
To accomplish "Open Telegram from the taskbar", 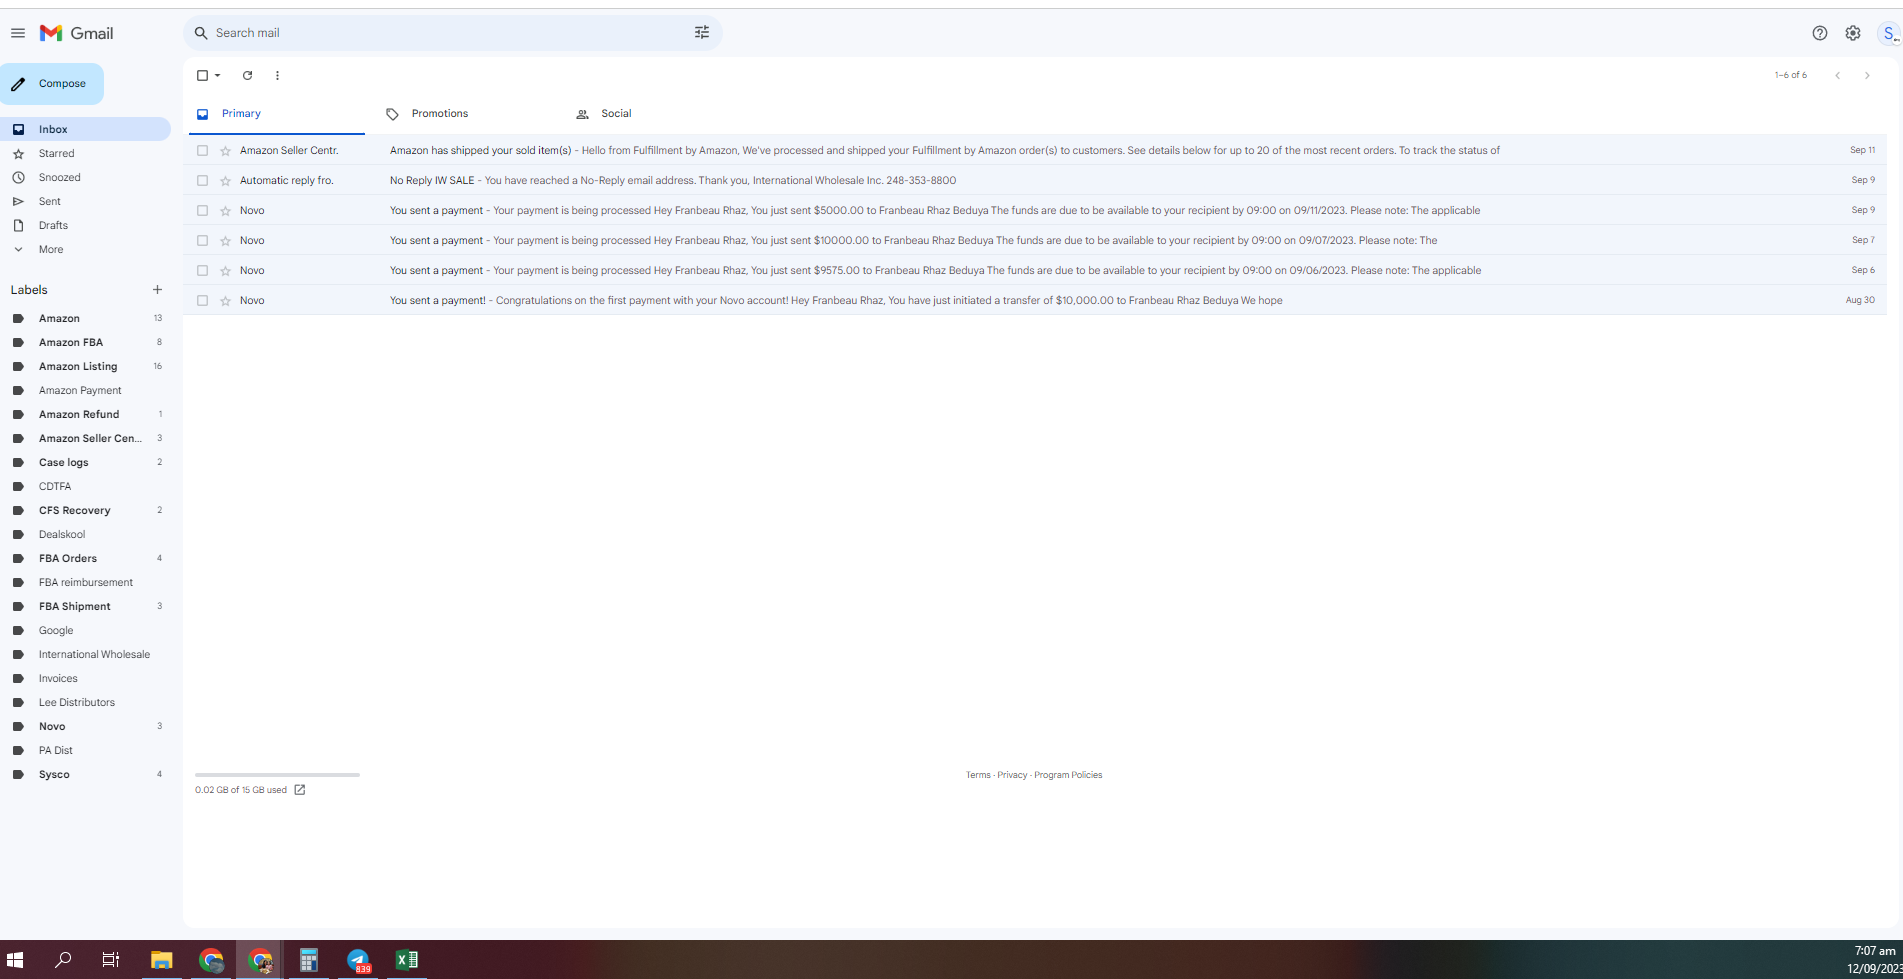I will pyautogui.click(x=358, y=960).
